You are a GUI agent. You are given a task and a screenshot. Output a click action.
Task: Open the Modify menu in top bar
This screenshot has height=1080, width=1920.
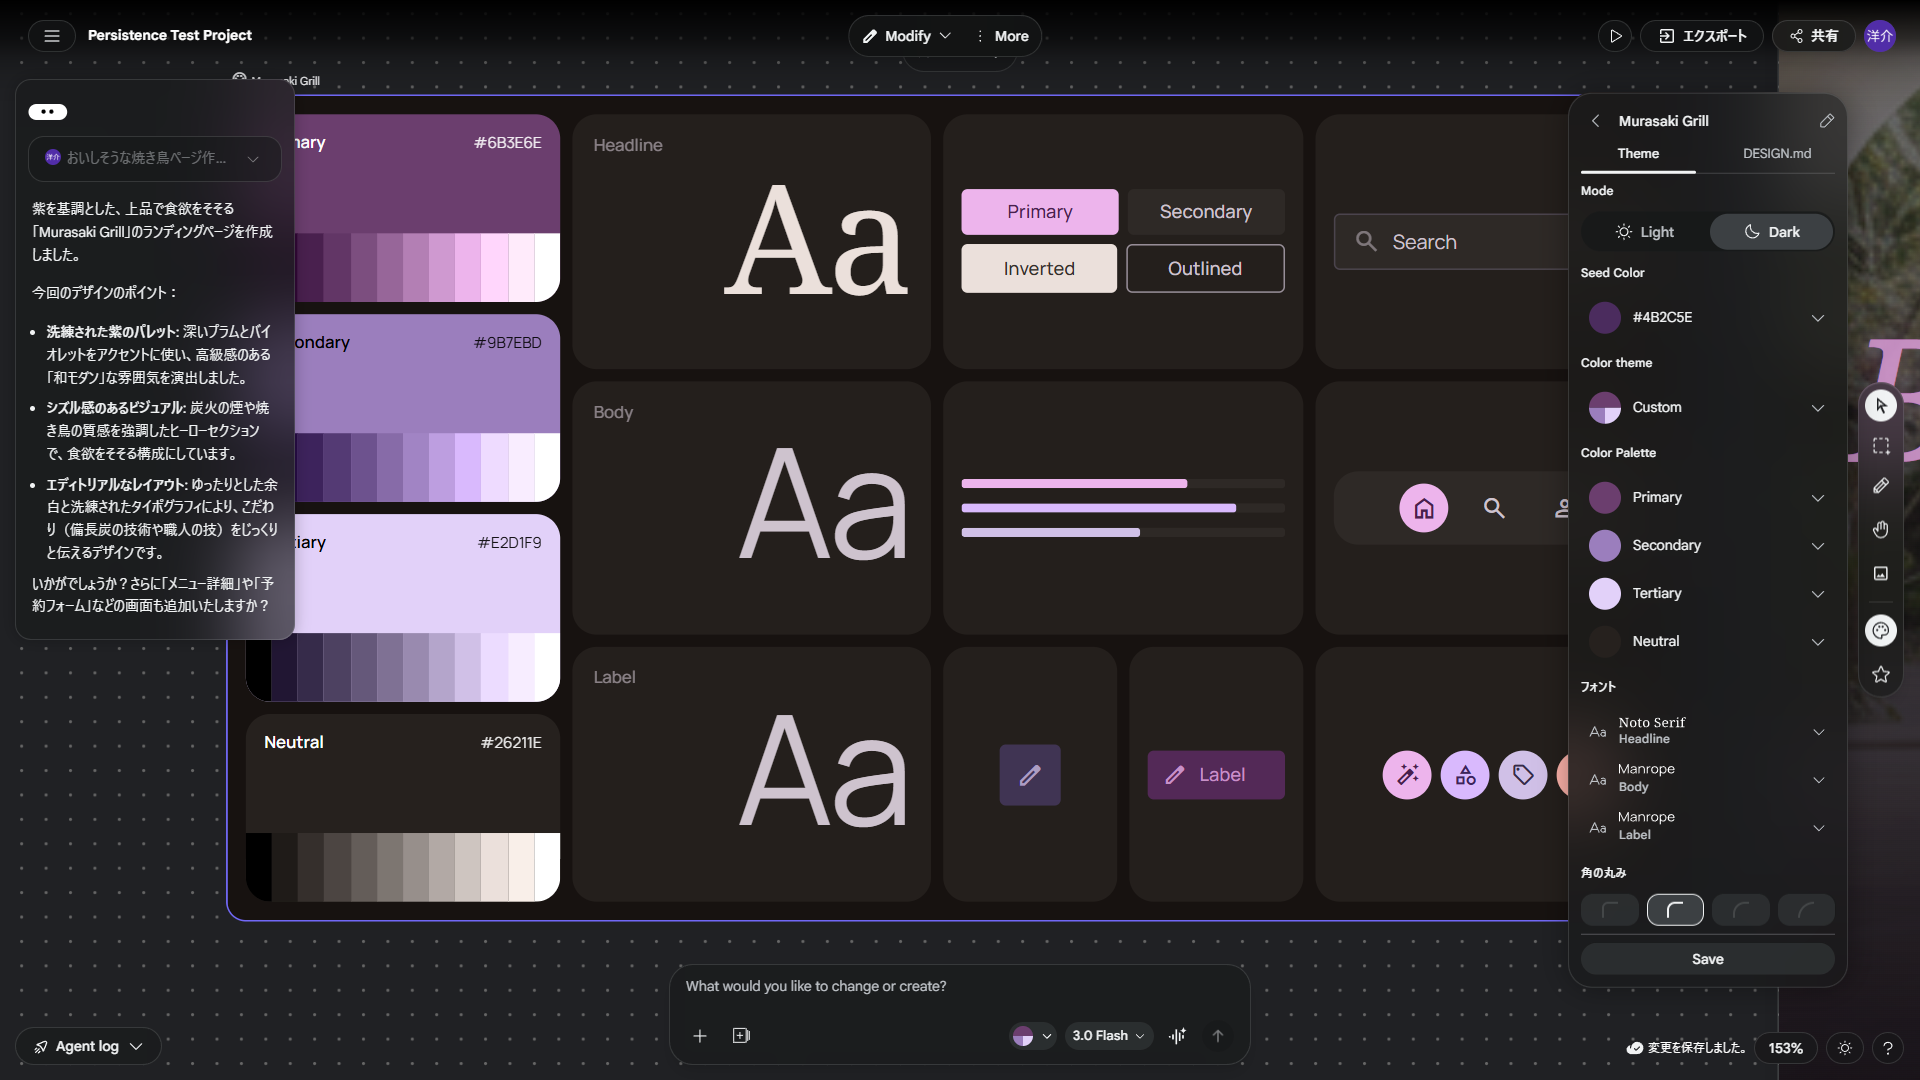pos(905,36)
